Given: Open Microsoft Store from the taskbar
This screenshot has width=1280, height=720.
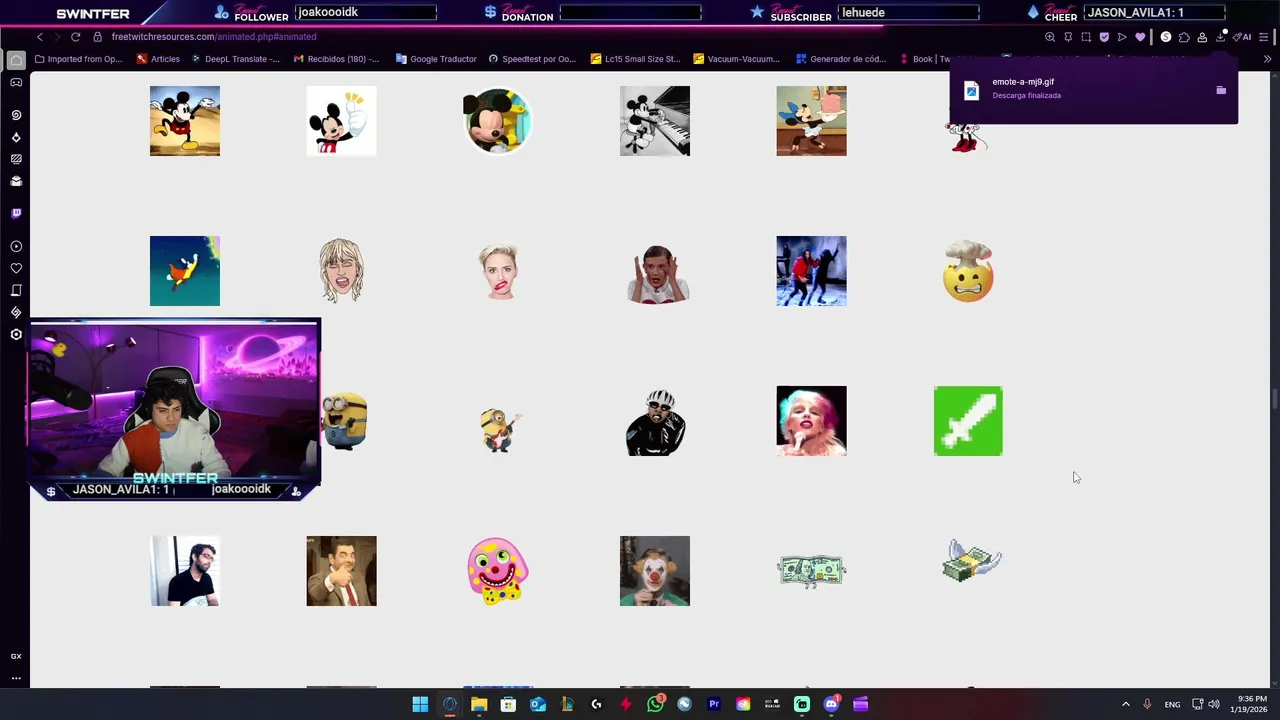Looking at the screenshot, I should [508, 704].
